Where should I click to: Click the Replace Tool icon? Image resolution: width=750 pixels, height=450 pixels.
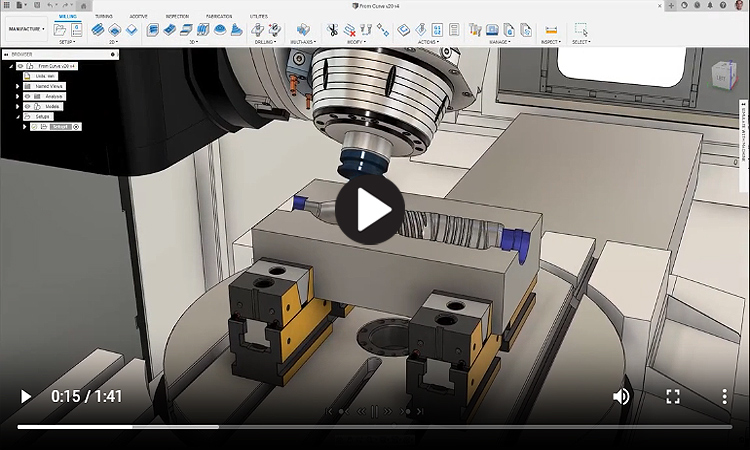(x=366, y=30)
